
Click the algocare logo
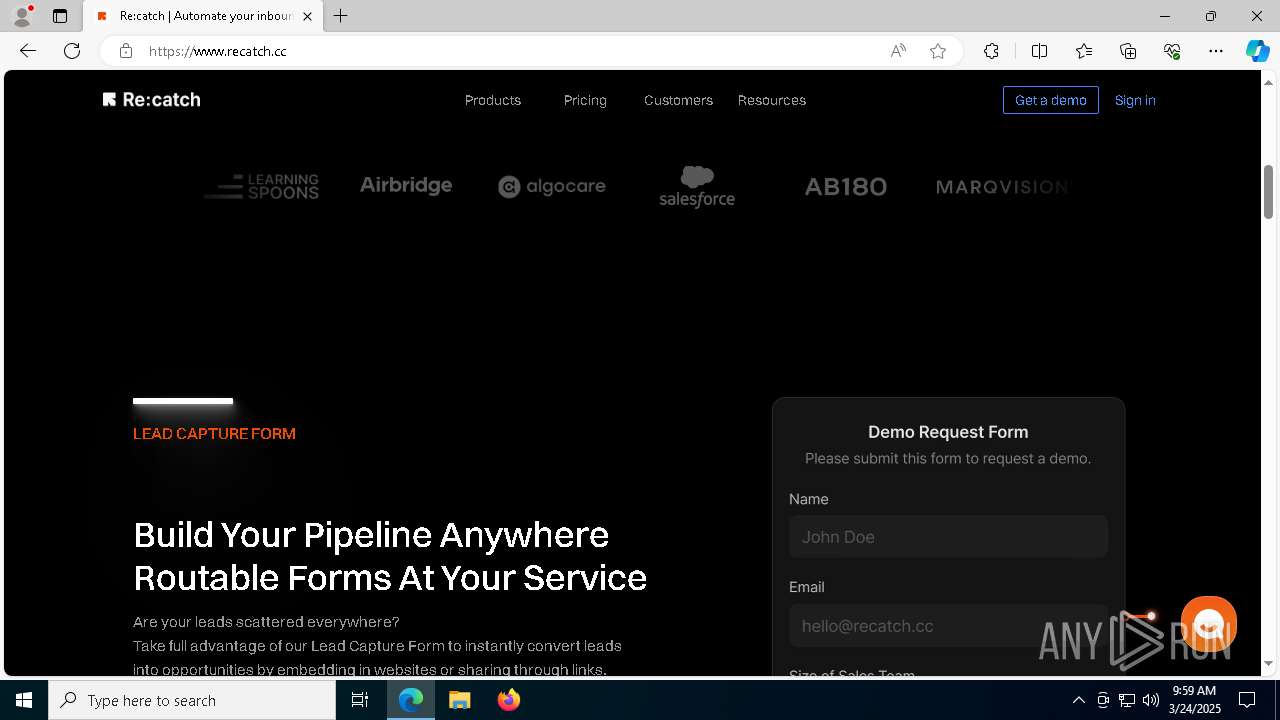coord(552,186)
